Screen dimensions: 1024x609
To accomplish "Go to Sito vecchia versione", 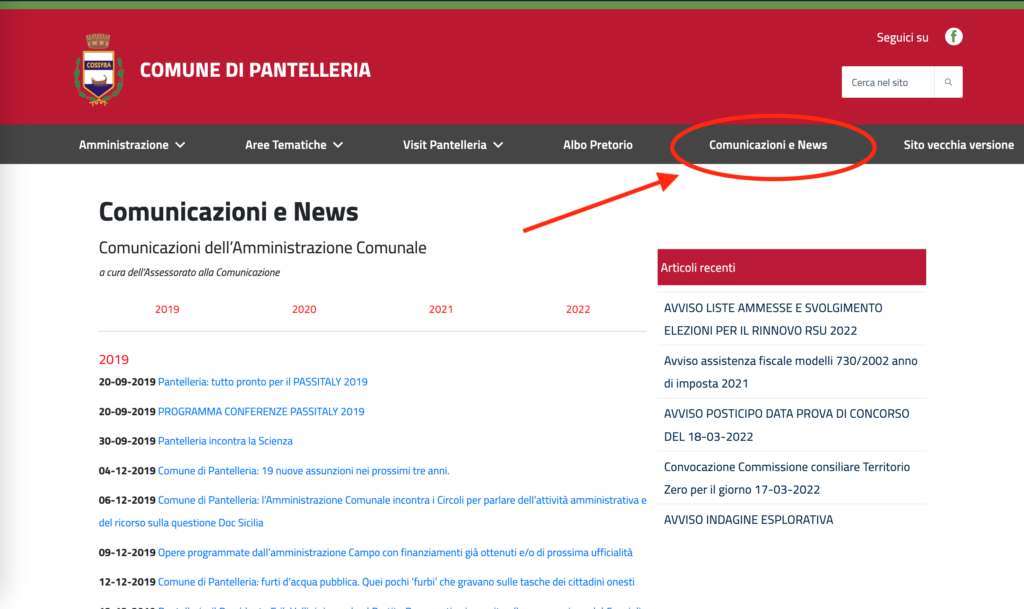I will [958, 145].
